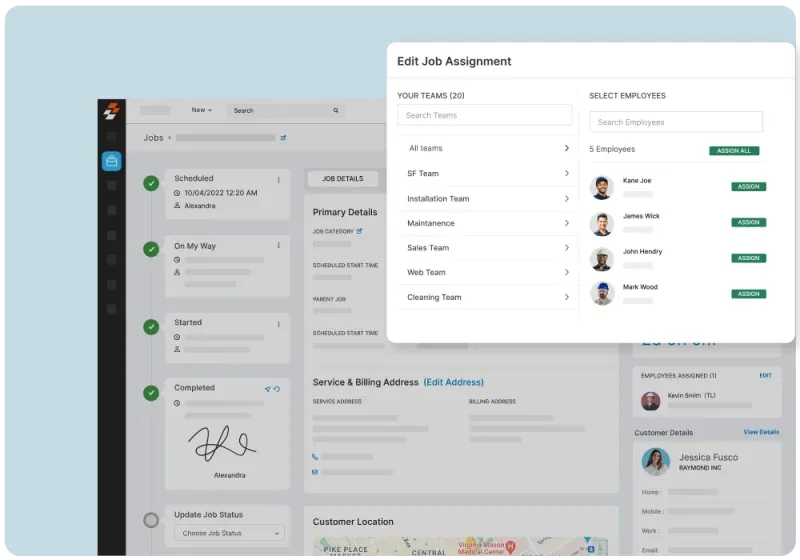Click the location arrow icon on Completed card
Viewport: 800px width, 560px height.
click(267, 389)
